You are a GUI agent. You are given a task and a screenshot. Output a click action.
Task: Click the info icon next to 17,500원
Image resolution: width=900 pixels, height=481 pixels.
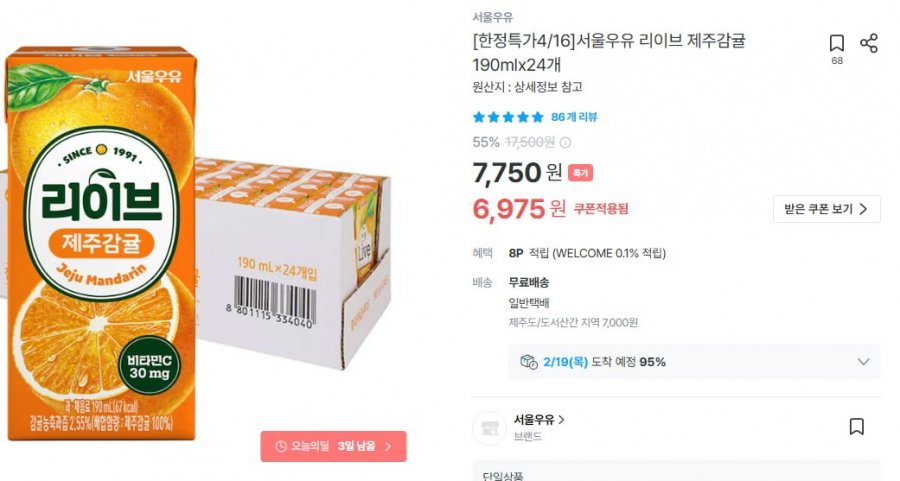coord(565,142)
